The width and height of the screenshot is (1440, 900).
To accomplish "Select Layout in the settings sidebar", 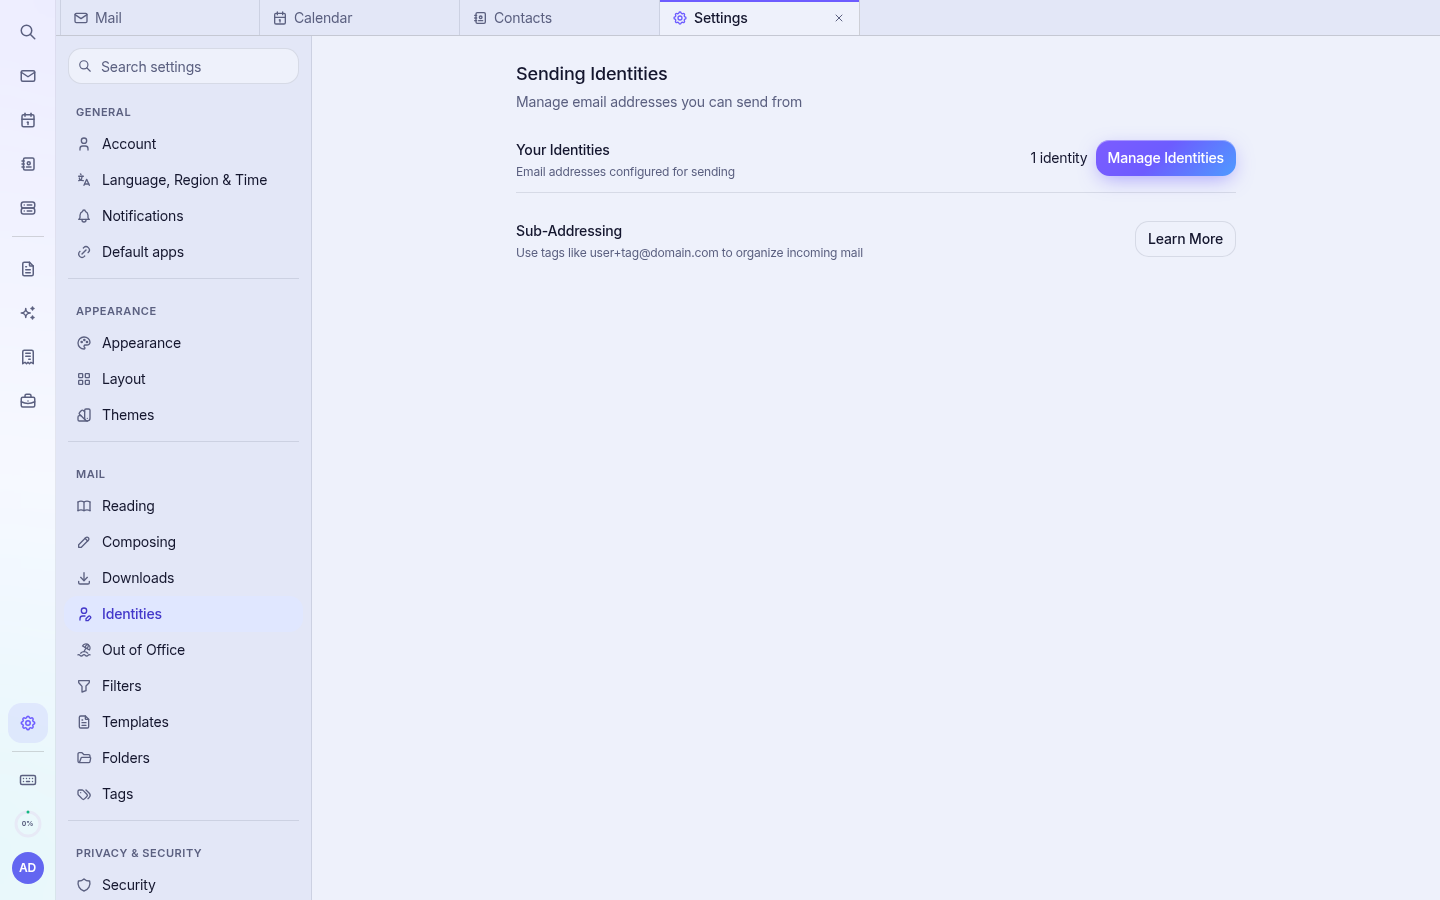I will 184,379.
